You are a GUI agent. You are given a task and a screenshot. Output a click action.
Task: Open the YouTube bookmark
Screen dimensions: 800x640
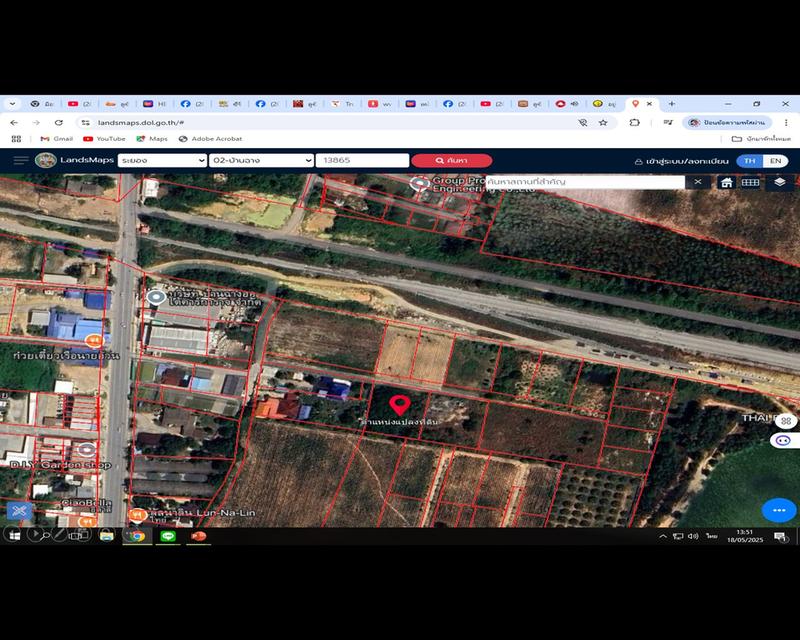(104, 139)
